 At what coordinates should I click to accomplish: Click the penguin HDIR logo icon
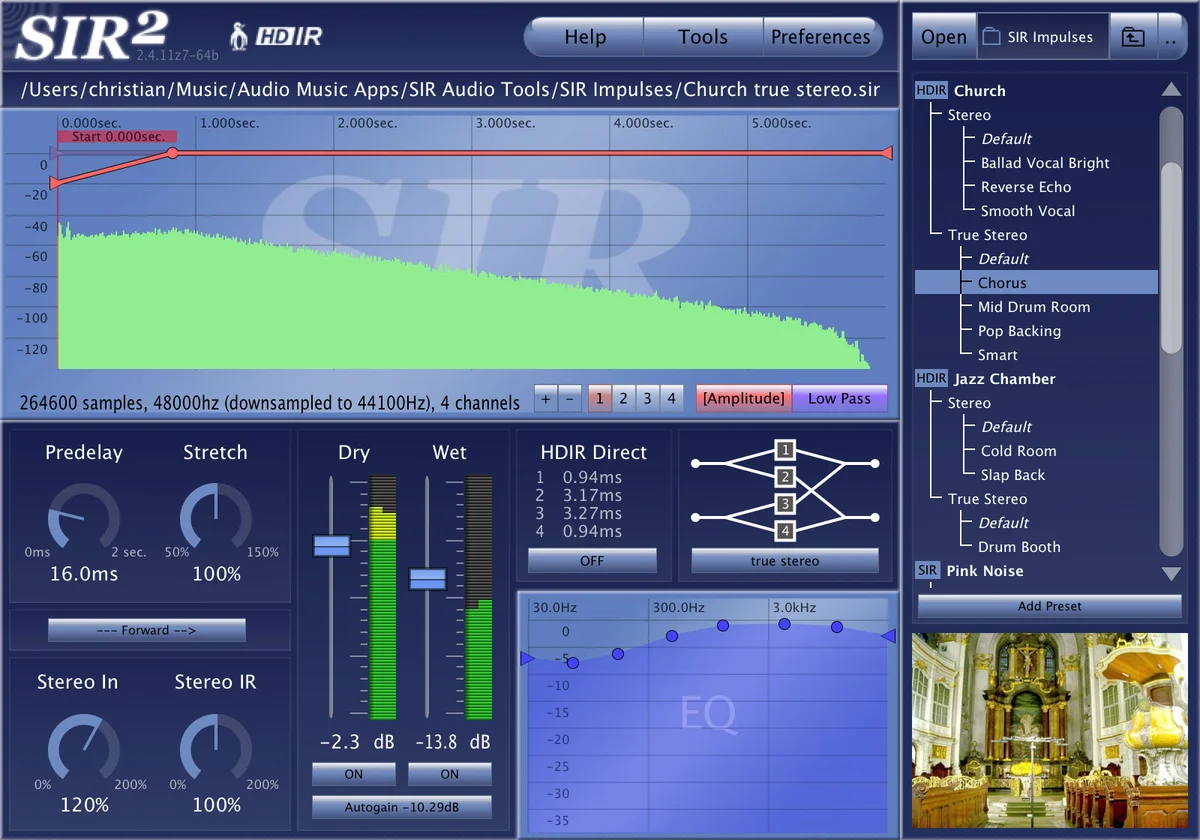click(x=239, y=38)
